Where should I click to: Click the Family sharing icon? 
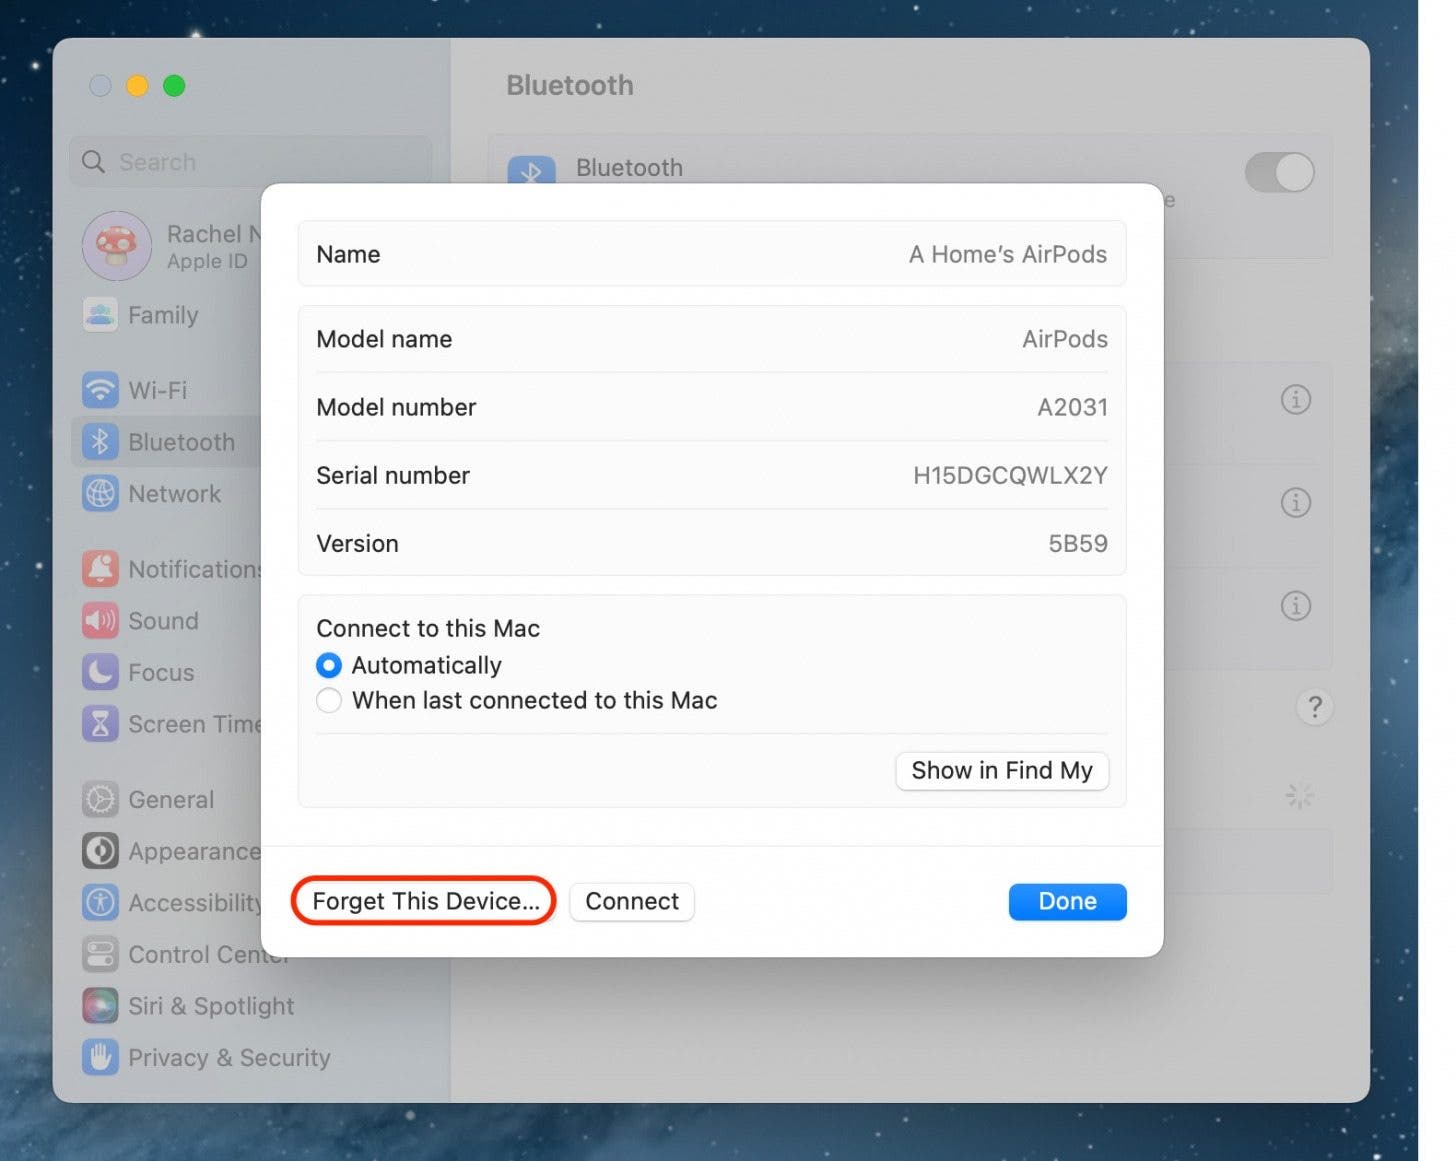(x=100, y=315)
